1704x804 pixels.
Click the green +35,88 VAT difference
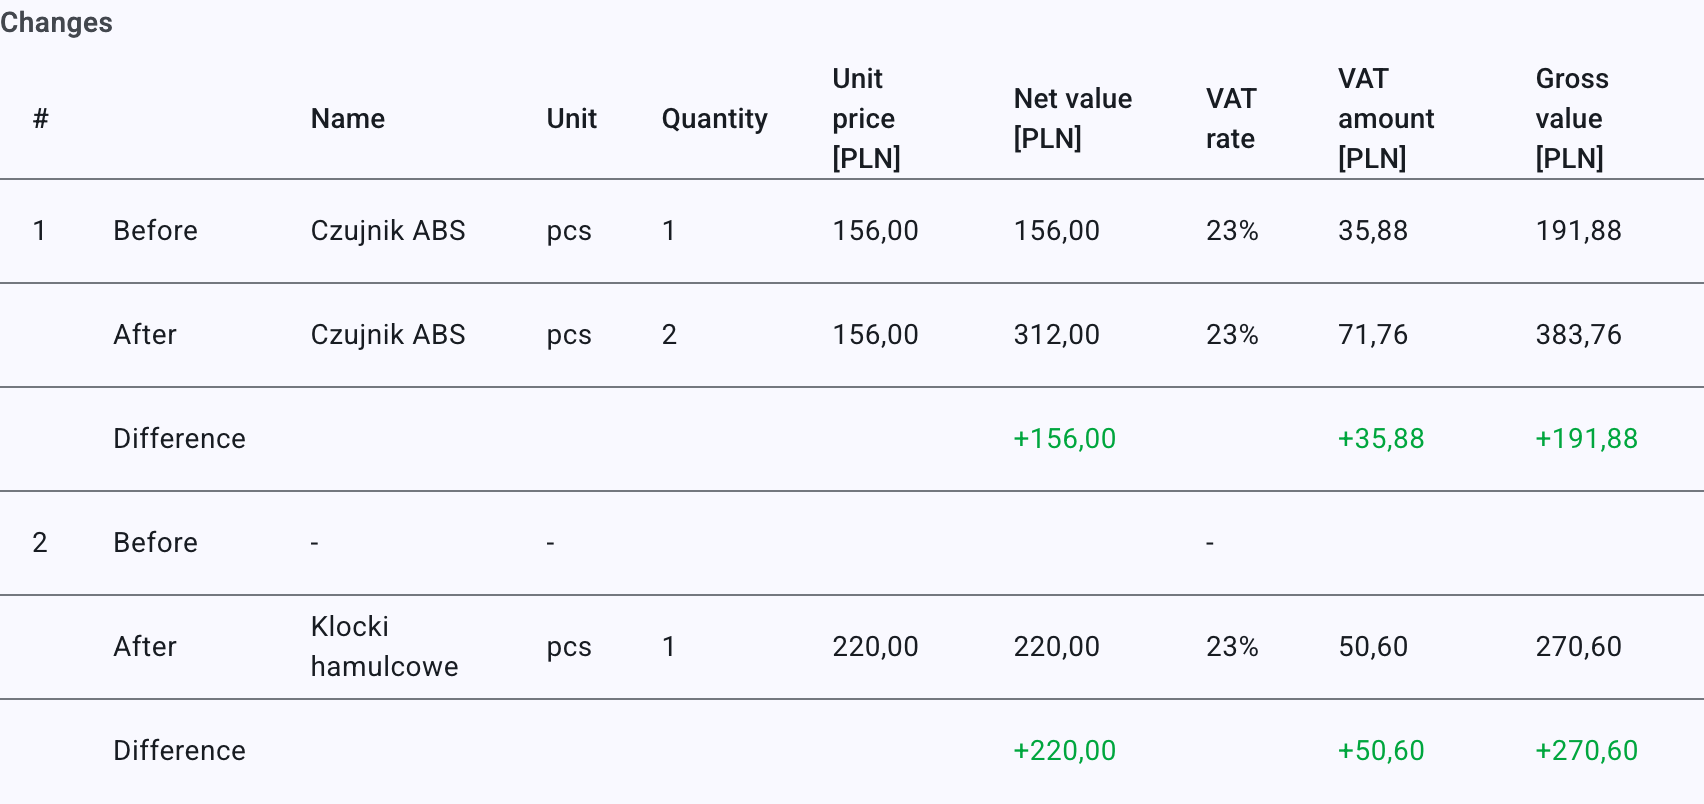[1381, 439]
